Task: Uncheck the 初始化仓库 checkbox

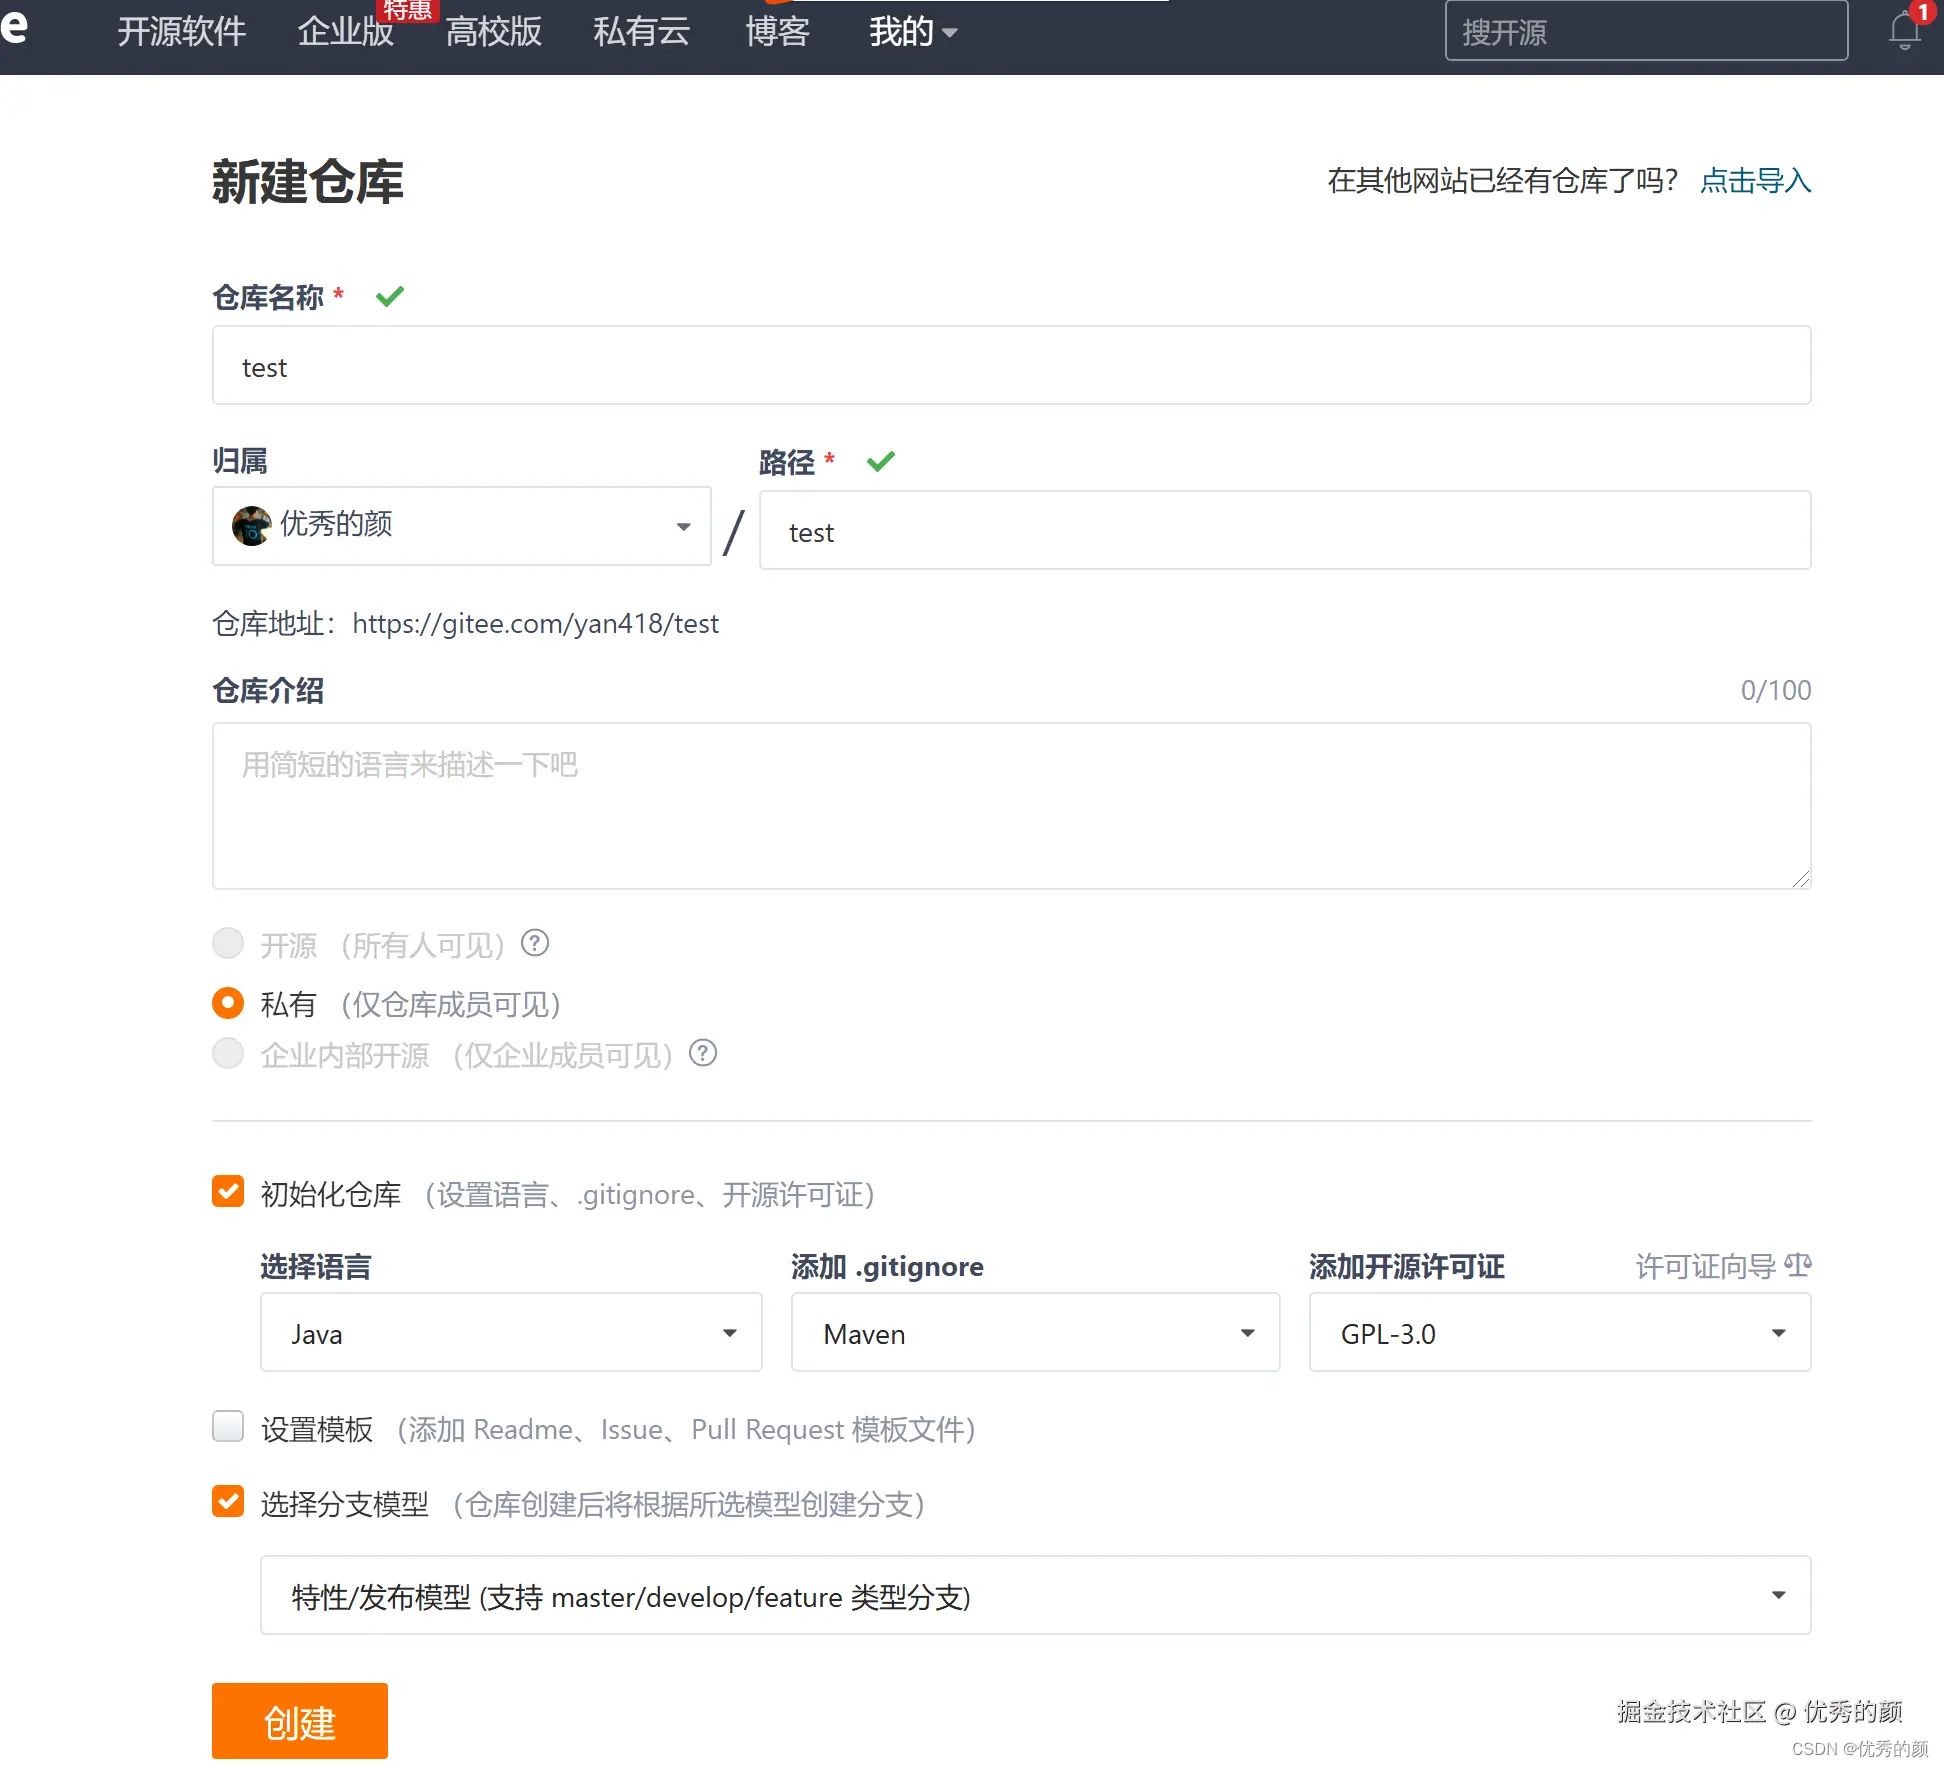Action: pyautogui.click(x=228, y=1191)
